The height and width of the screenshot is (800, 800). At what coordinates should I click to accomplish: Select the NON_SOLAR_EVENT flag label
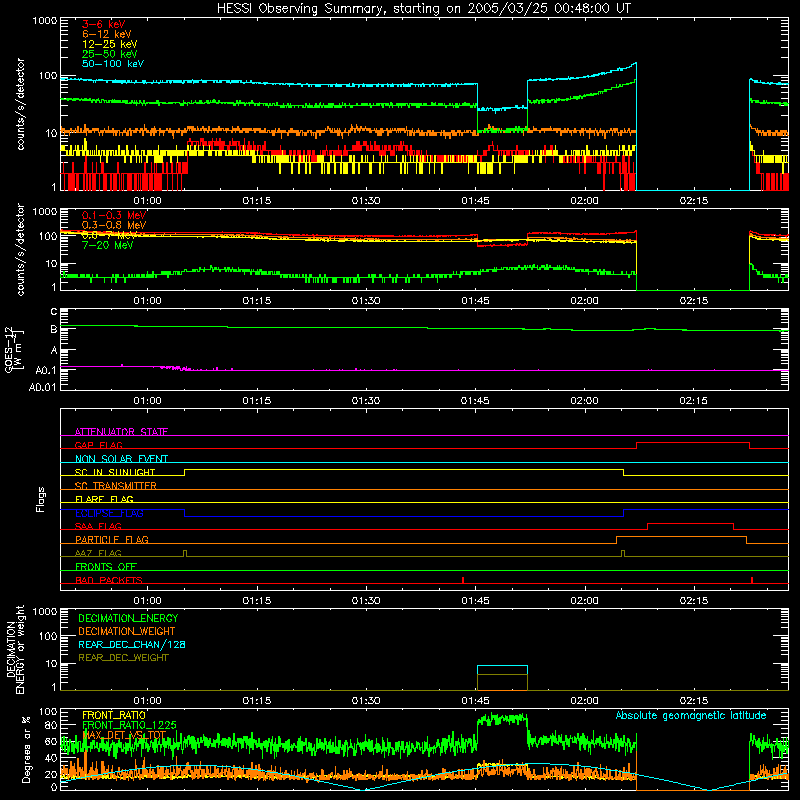[121, 459]
